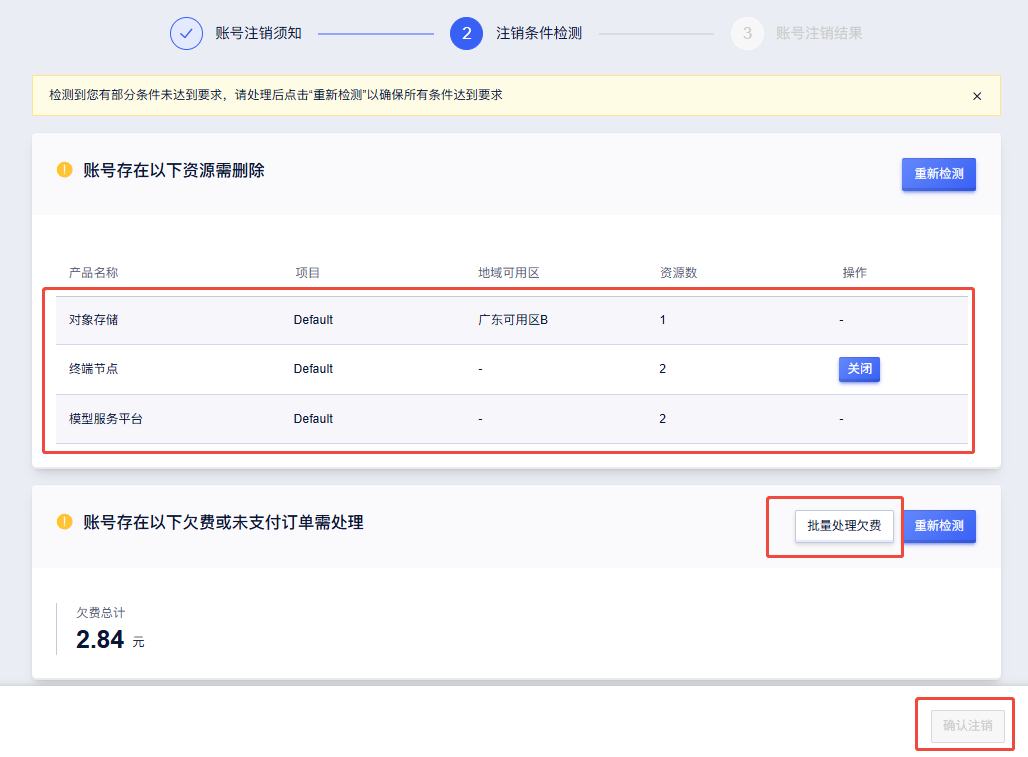Go to 账号注销须知 step label
1028x757 pixels.
(x=258, y=33)
